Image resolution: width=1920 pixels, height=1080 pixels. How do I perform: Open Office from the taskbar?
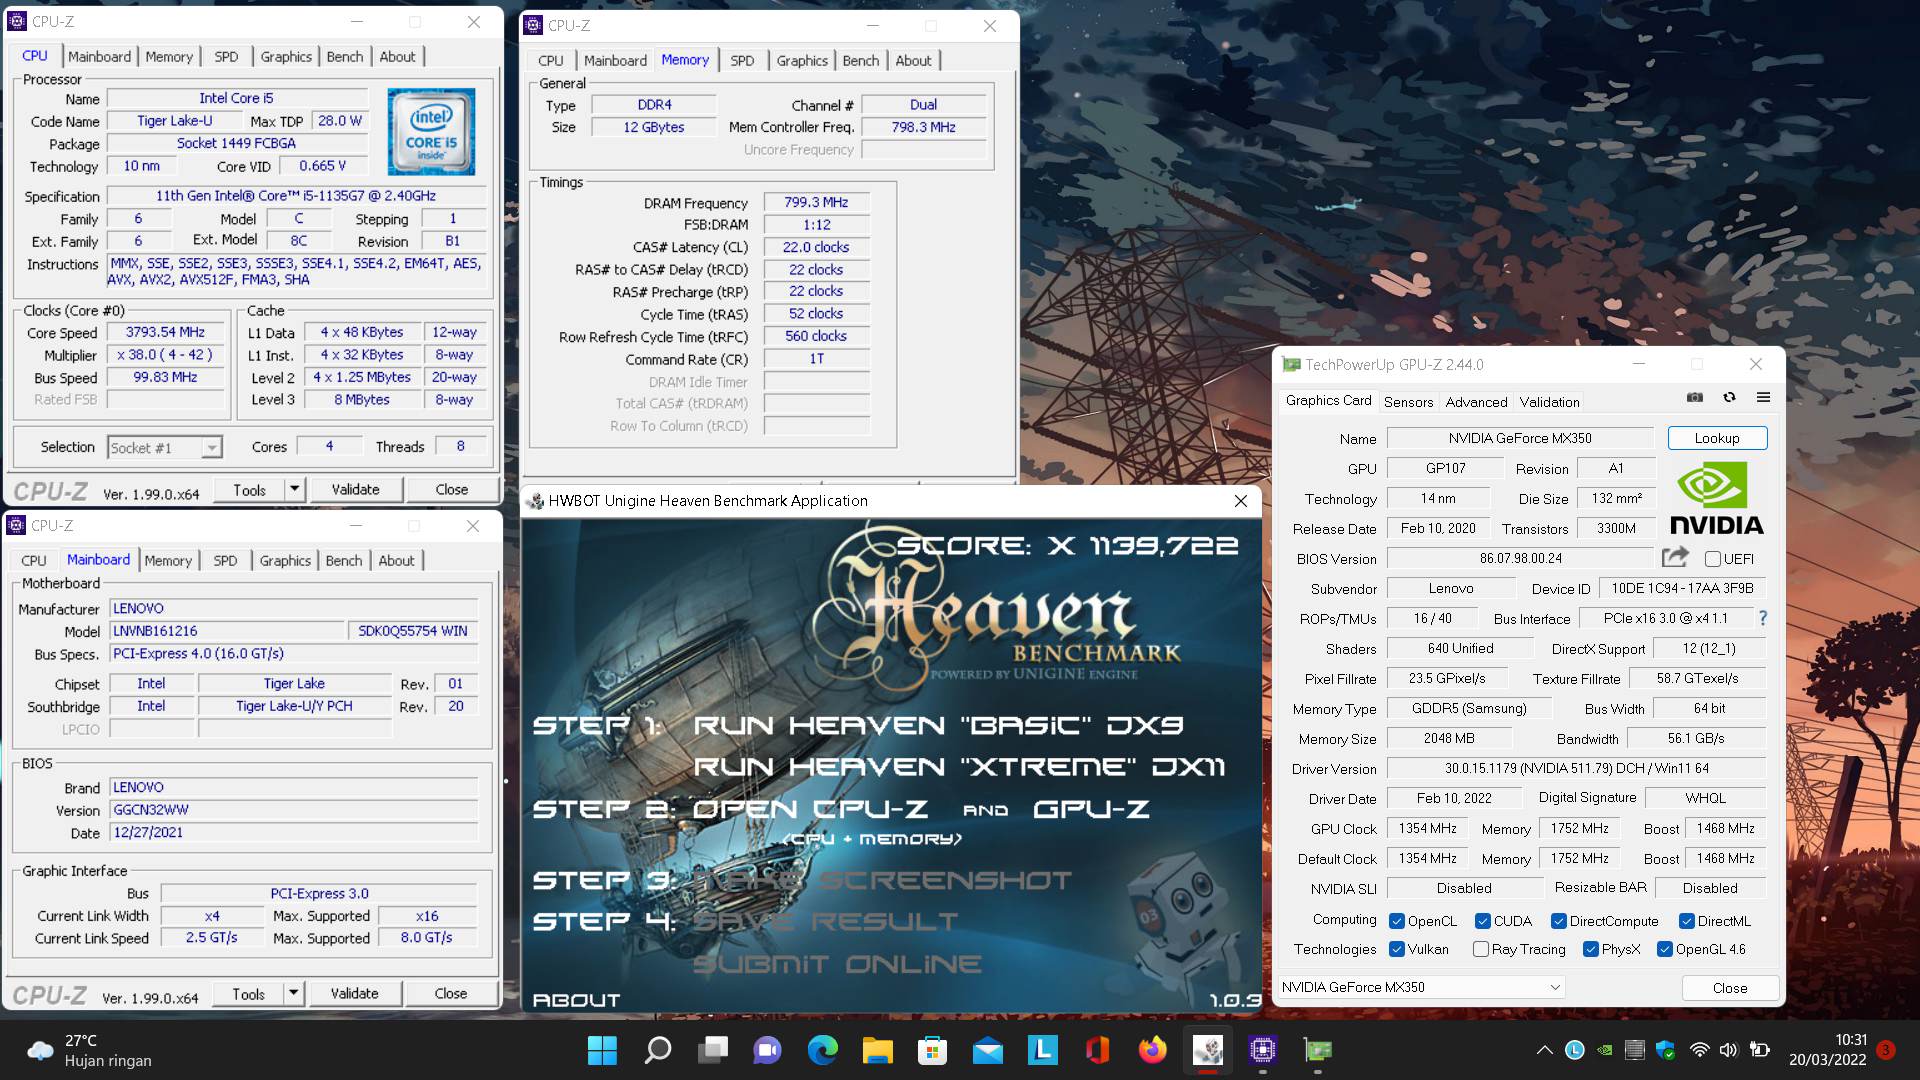click(1097, 1050)
